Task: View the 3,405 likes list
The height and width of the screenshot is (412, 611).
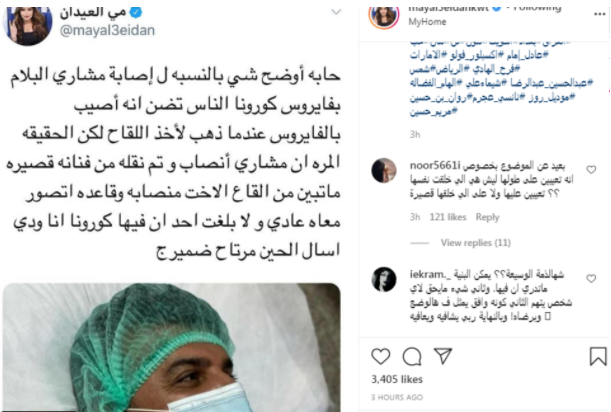Action: tap(397, 379)
